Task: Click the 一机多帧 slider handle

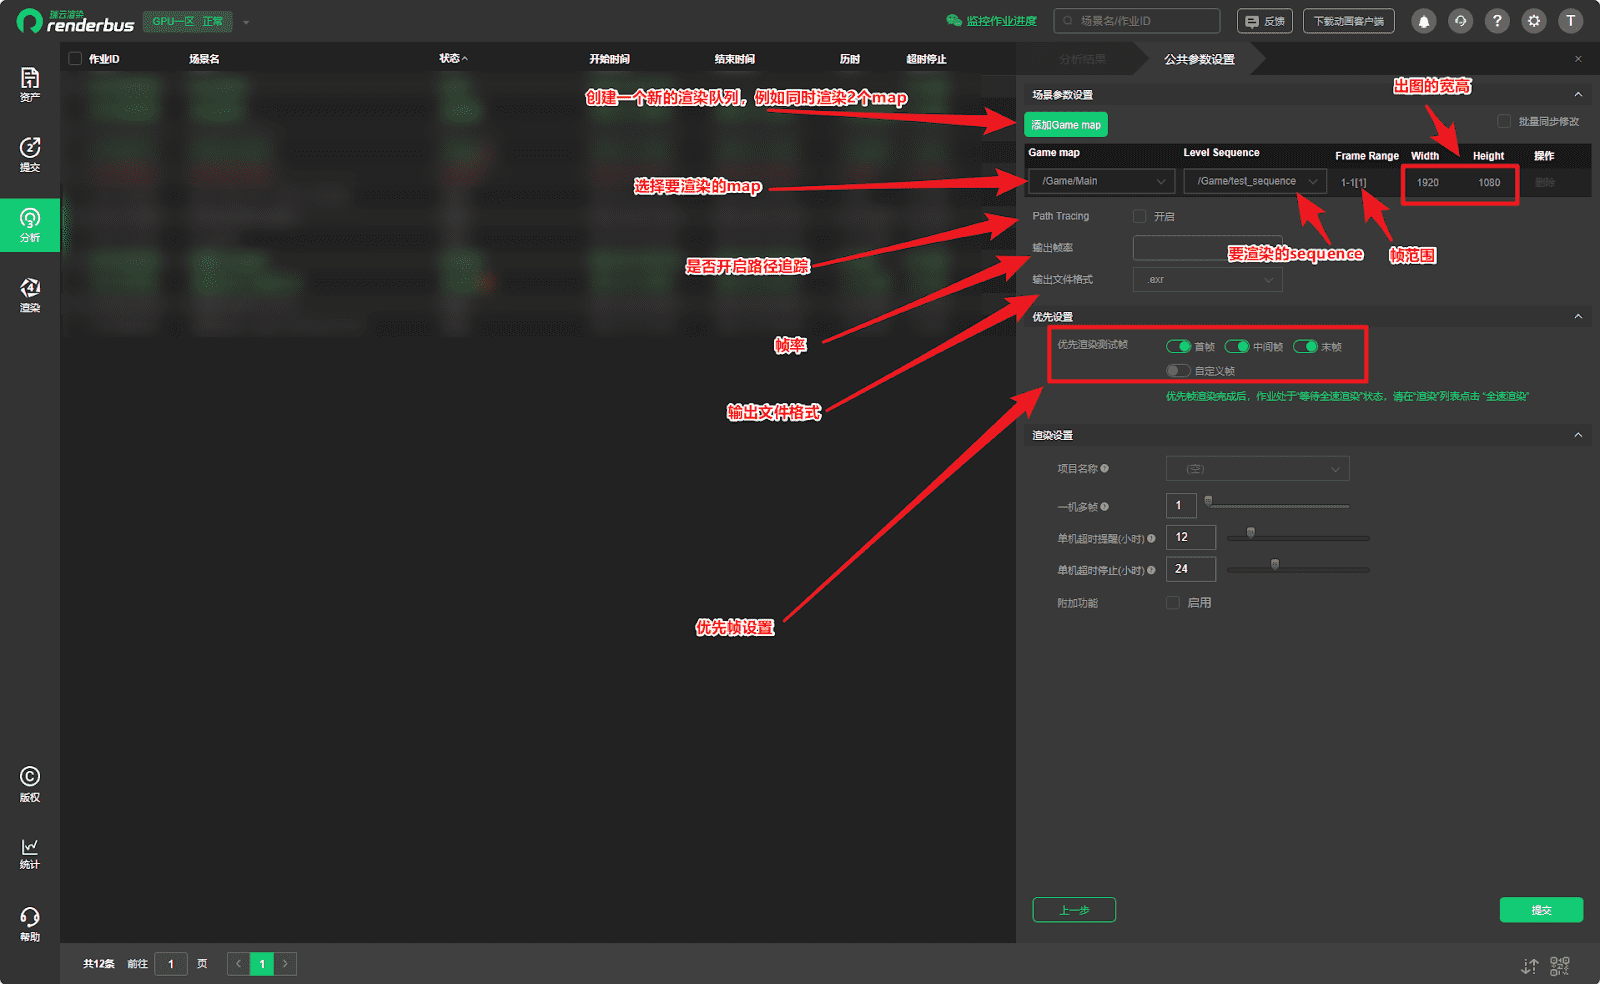Action: tap(1208, 501)
